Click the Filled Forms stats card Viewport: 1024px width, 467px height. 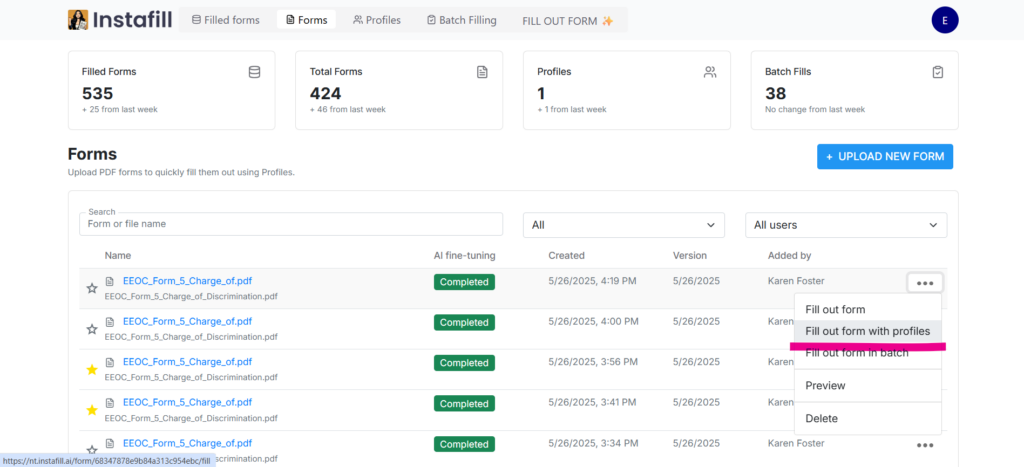(x=171, y=90)
